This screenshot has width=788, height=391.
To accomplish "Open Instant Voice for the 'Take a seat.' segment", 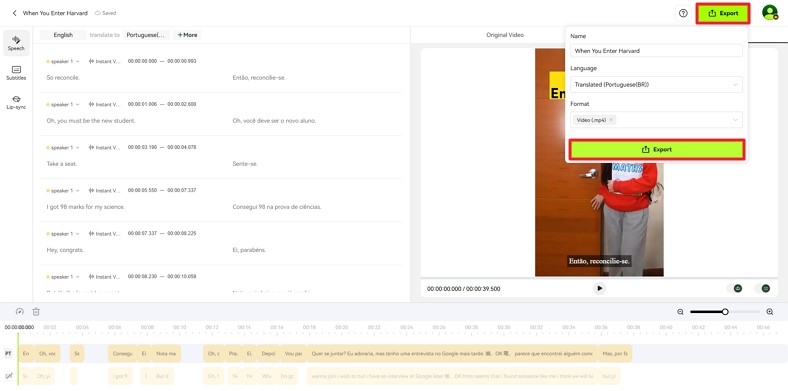I will [105, 147].
